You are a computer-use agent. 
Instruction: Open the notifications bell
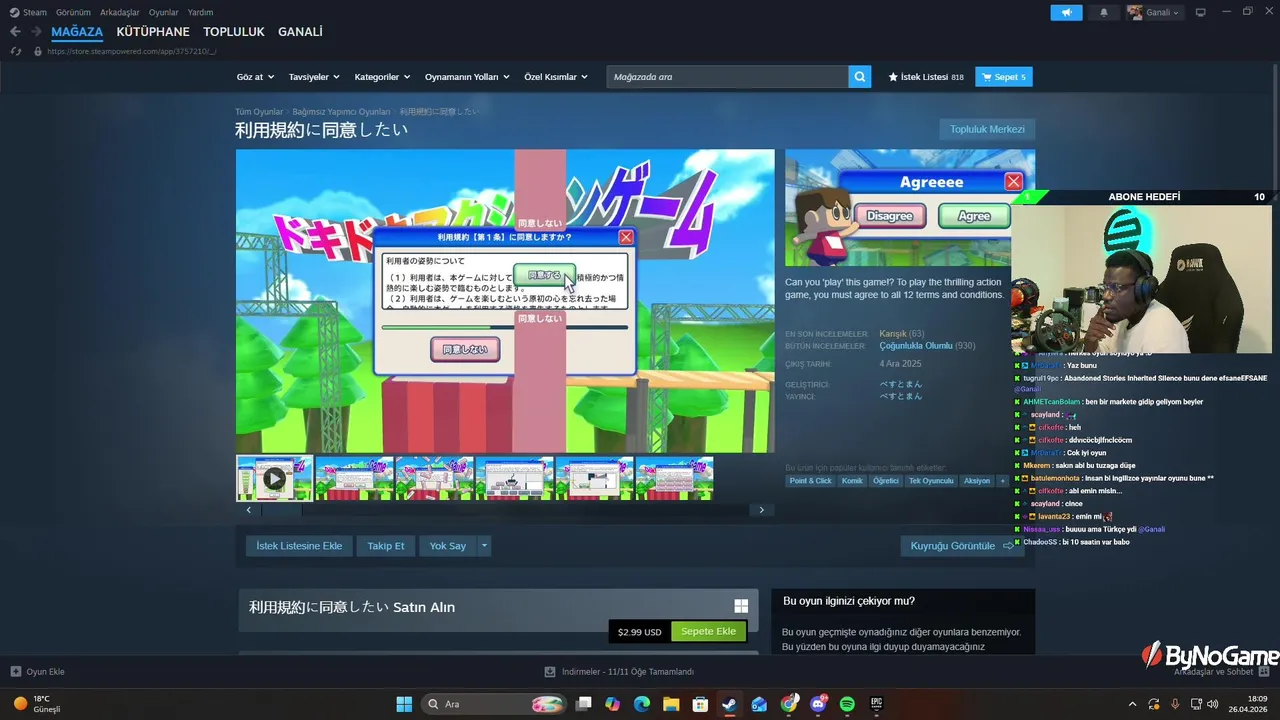pyautogui.click(x=1104, y=12)
